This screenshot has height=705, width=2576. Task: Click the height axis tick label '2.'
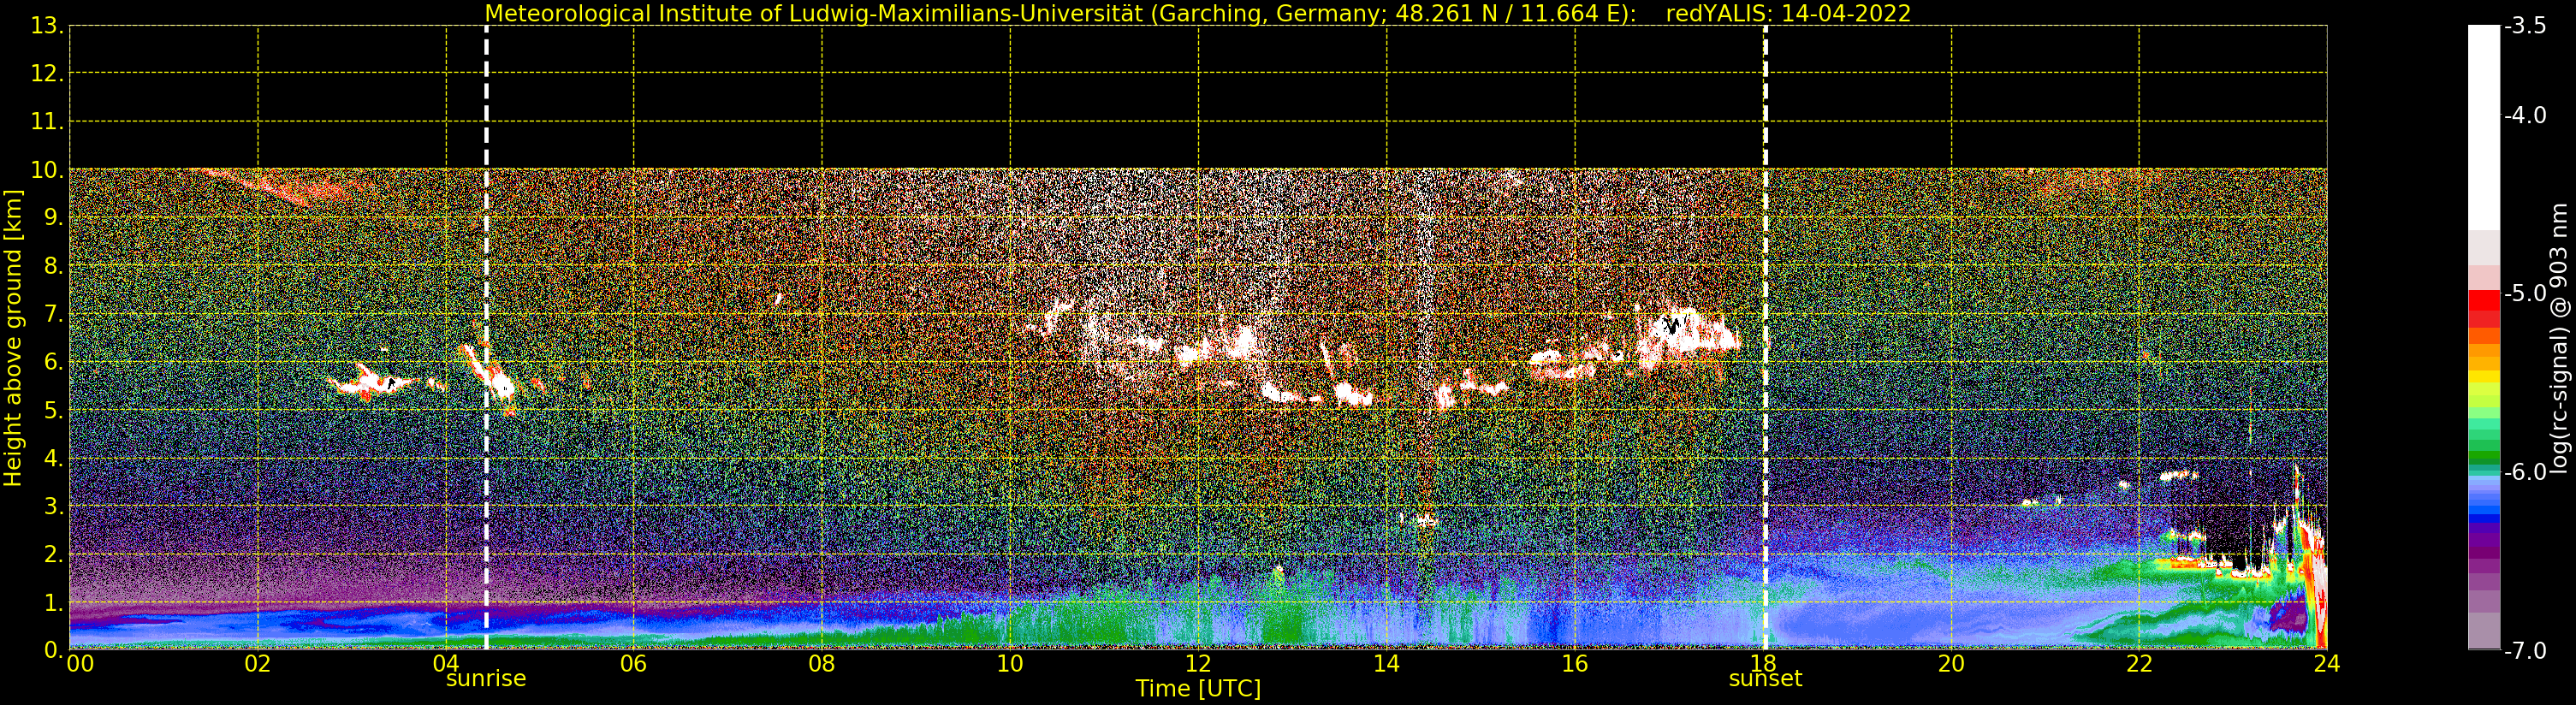[53, 553]
